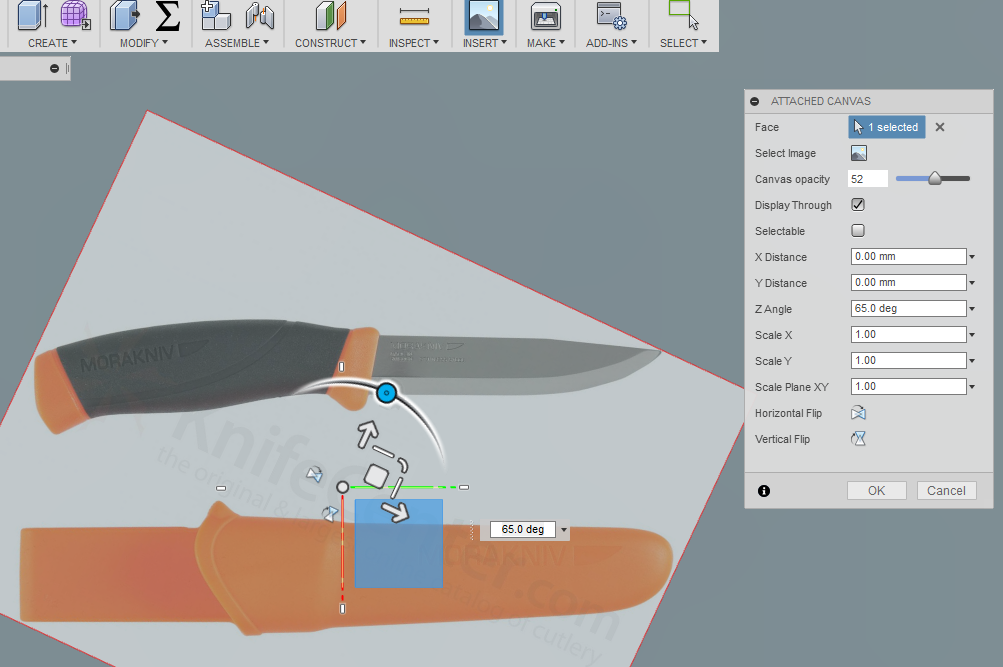Viewport: 1003px width, 667px height.
Task: Click the canvas image icon above Insert
Action: tap(484, 17)
